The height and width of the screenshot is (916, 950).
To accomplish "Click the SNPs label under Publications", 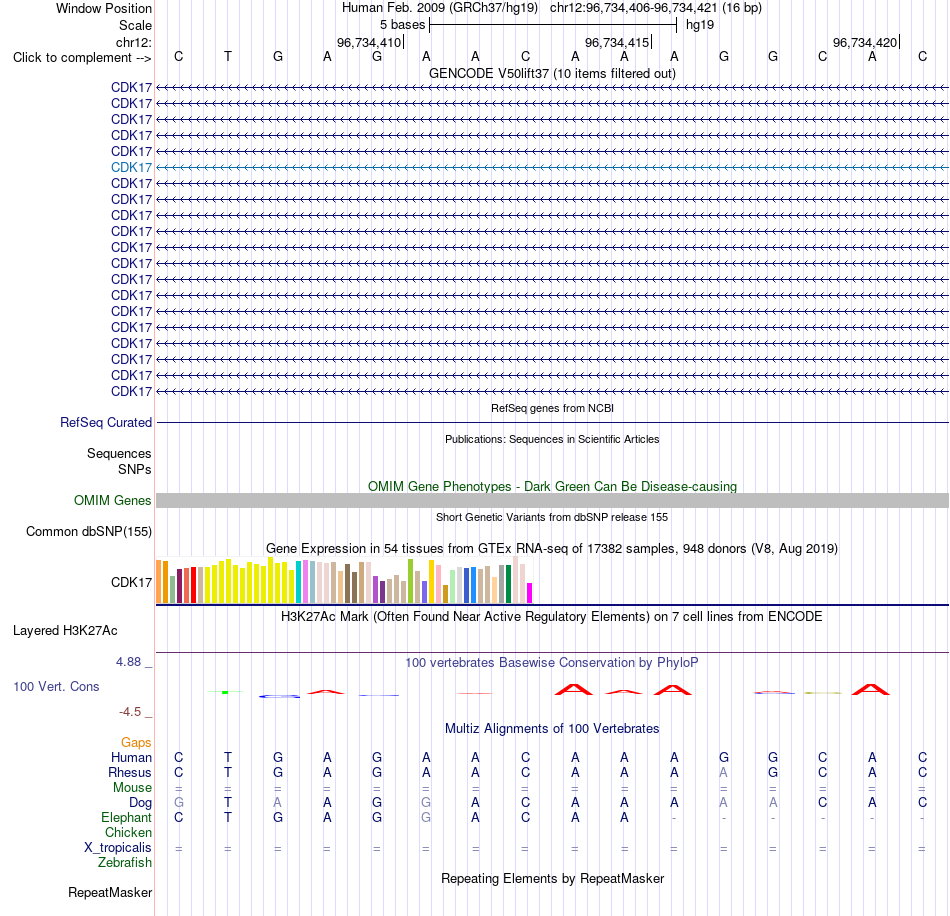I will pos(135,470).
